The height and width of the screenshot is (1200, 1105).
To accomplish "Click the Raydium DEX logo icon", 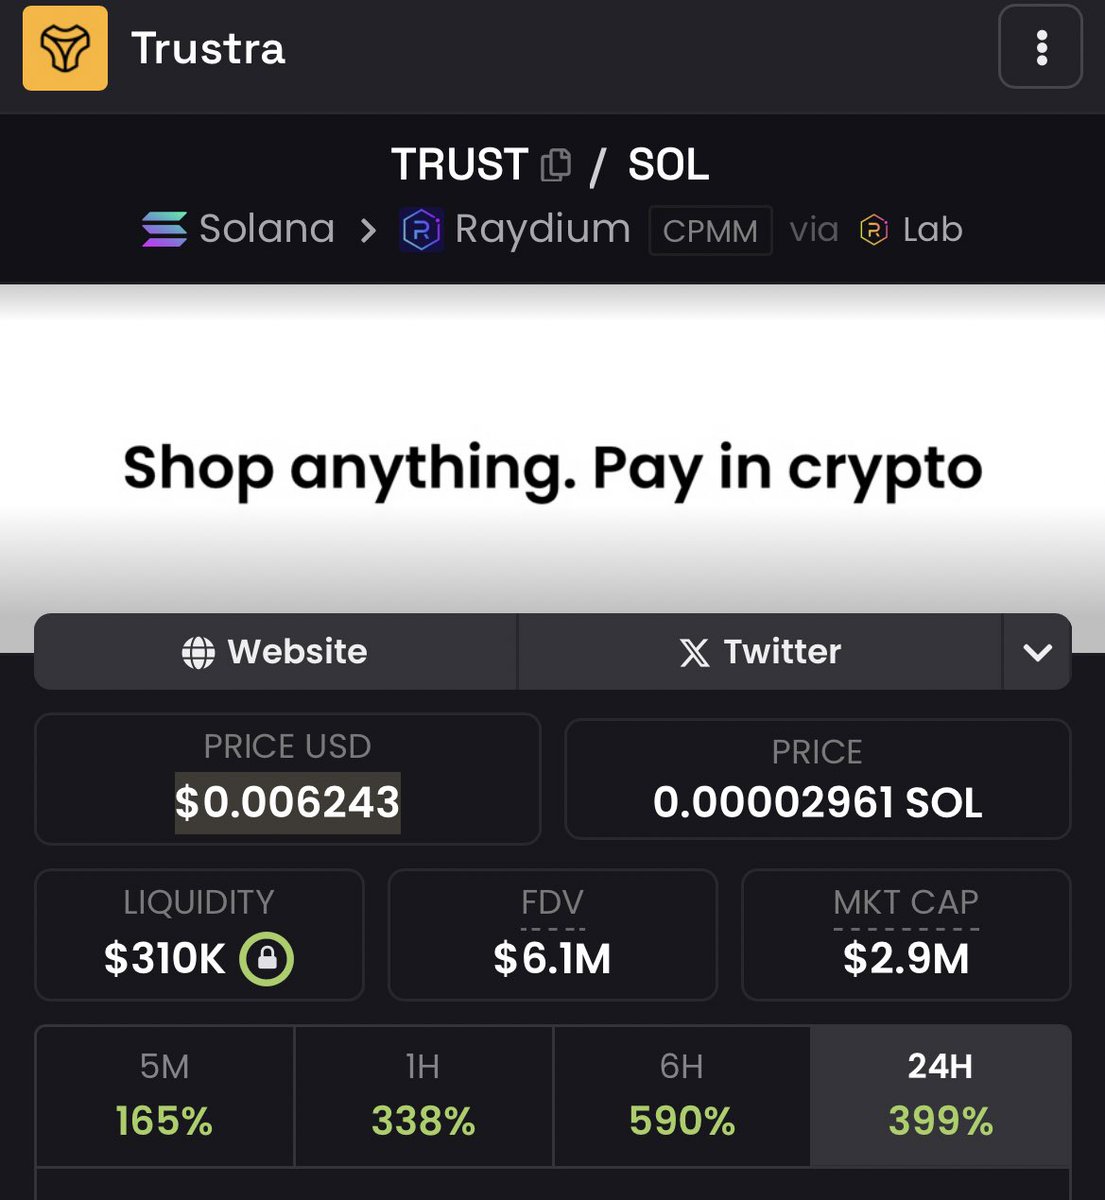I will (421, 230).
